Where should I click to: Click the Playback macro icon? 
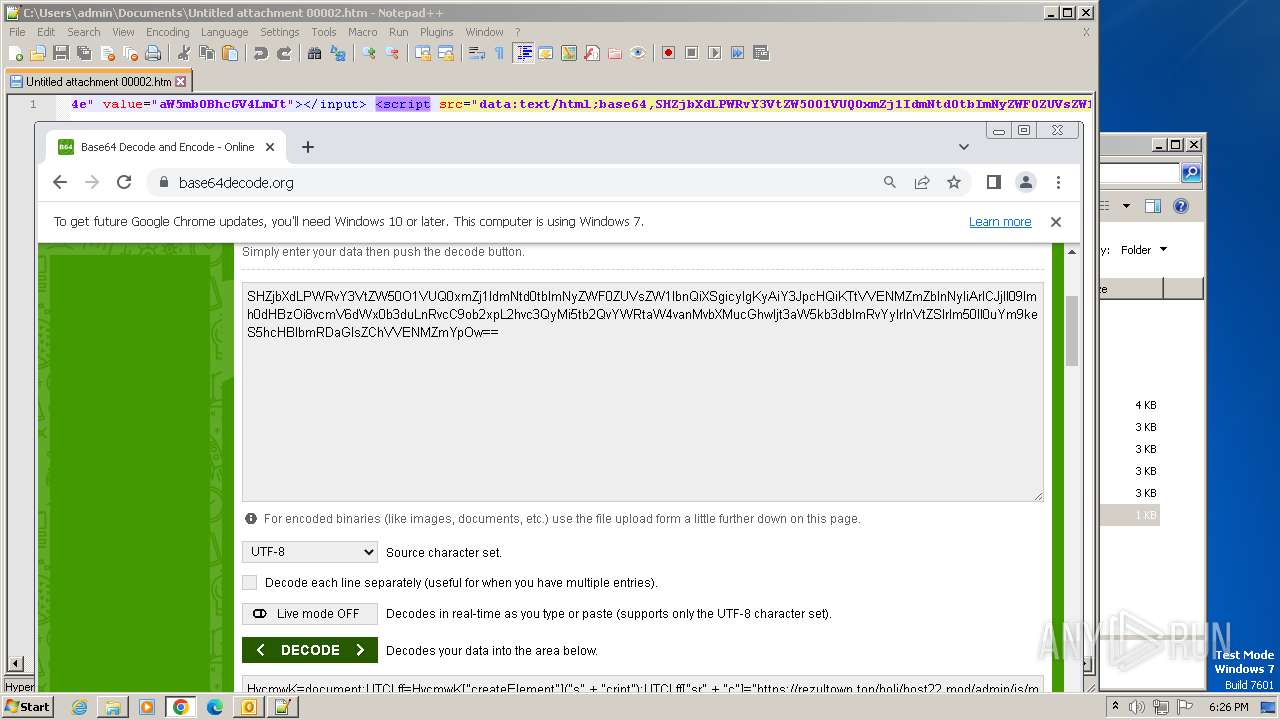coord(715,53)
